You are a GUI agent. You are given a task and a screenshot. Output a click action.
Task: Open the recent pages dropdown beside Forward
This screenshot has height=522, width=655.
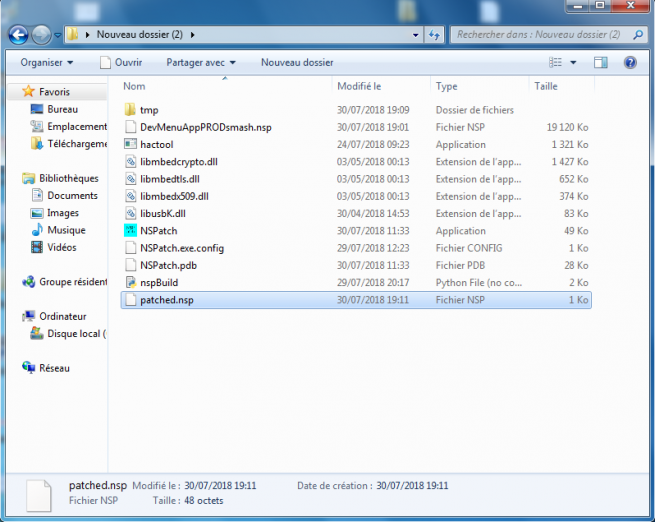pos(58,35)
